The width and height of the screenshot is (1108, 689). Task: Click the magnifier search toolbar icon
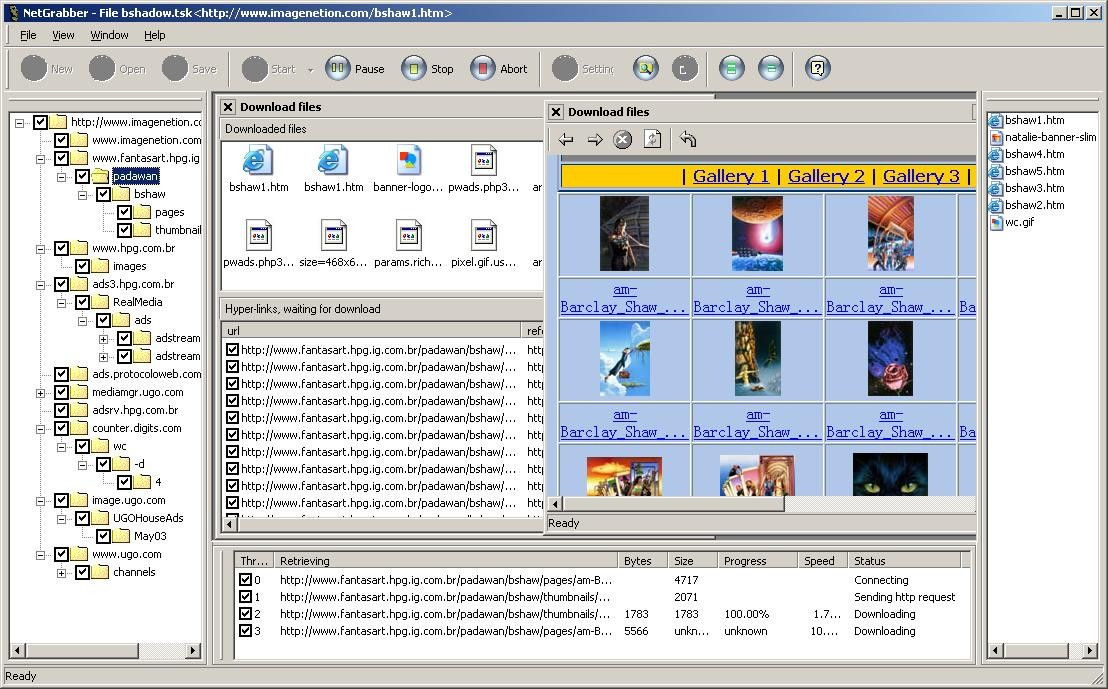[x=645, y=69]
